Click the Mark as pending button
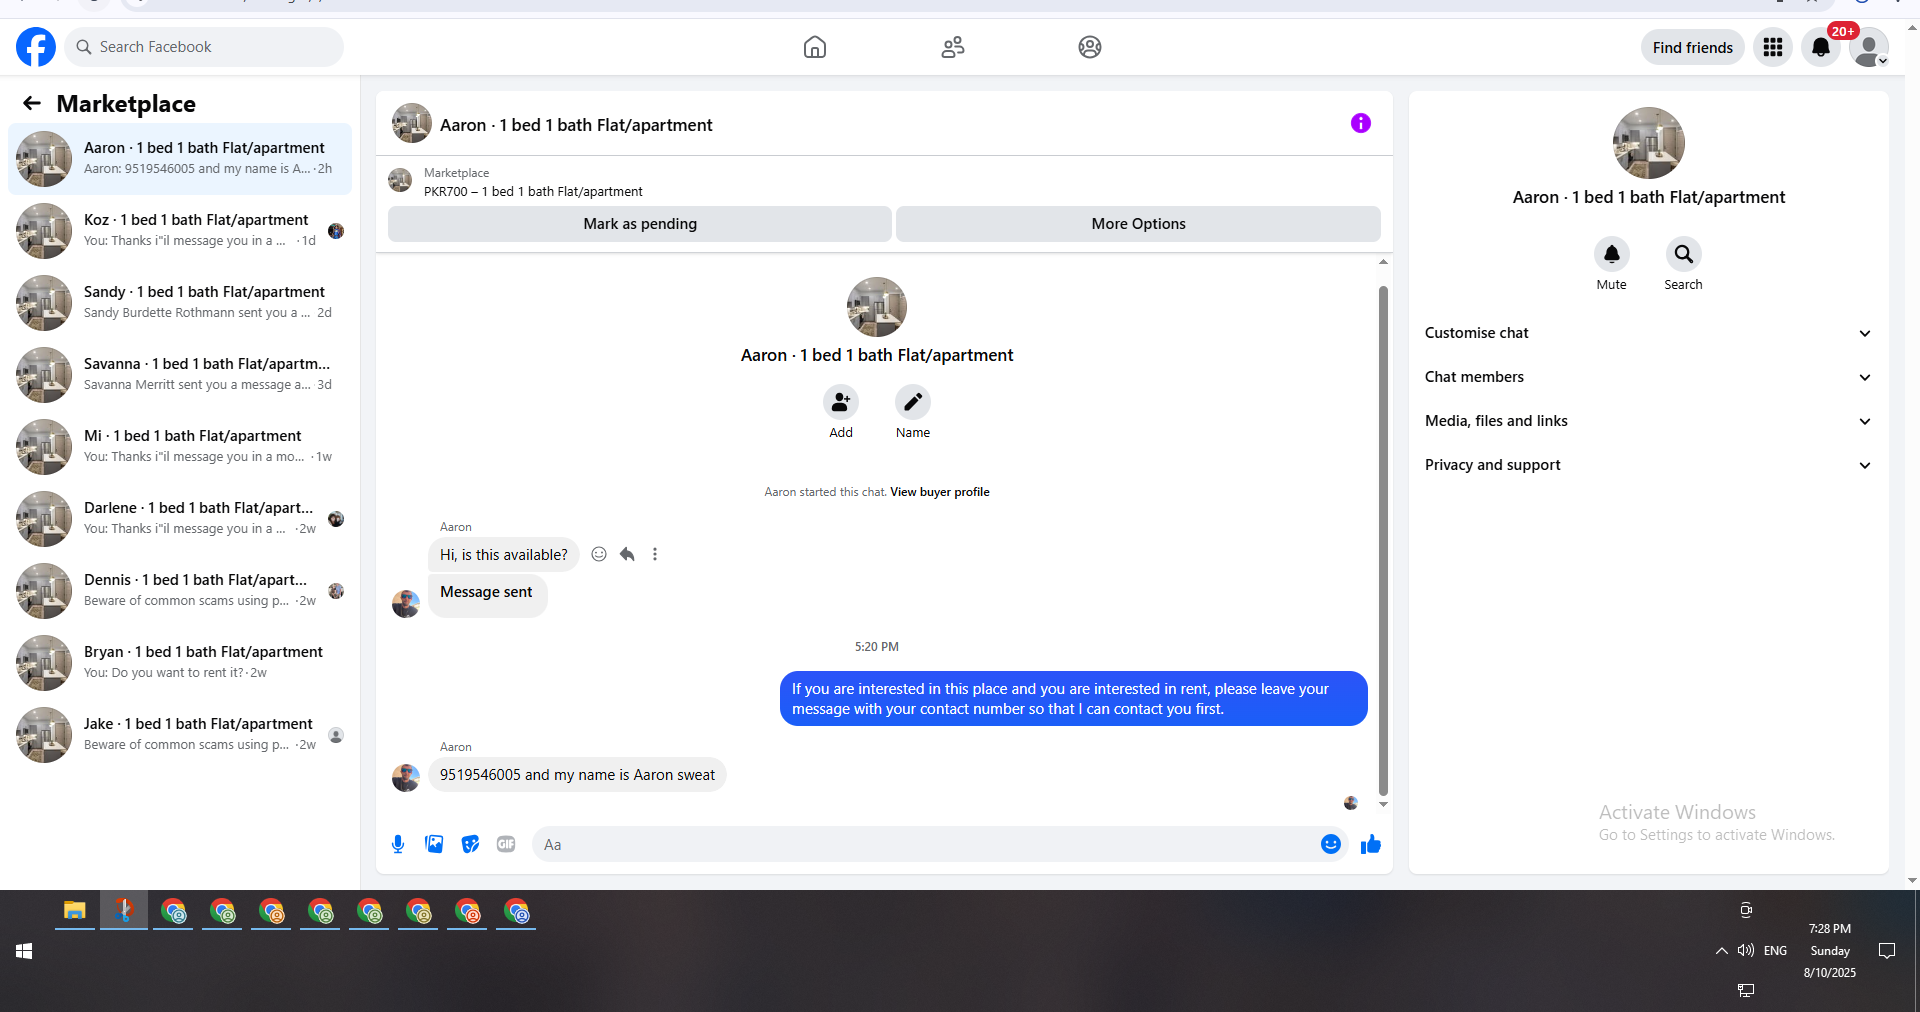Screen dimensions: 1920x1012 (x=640, y=224)
